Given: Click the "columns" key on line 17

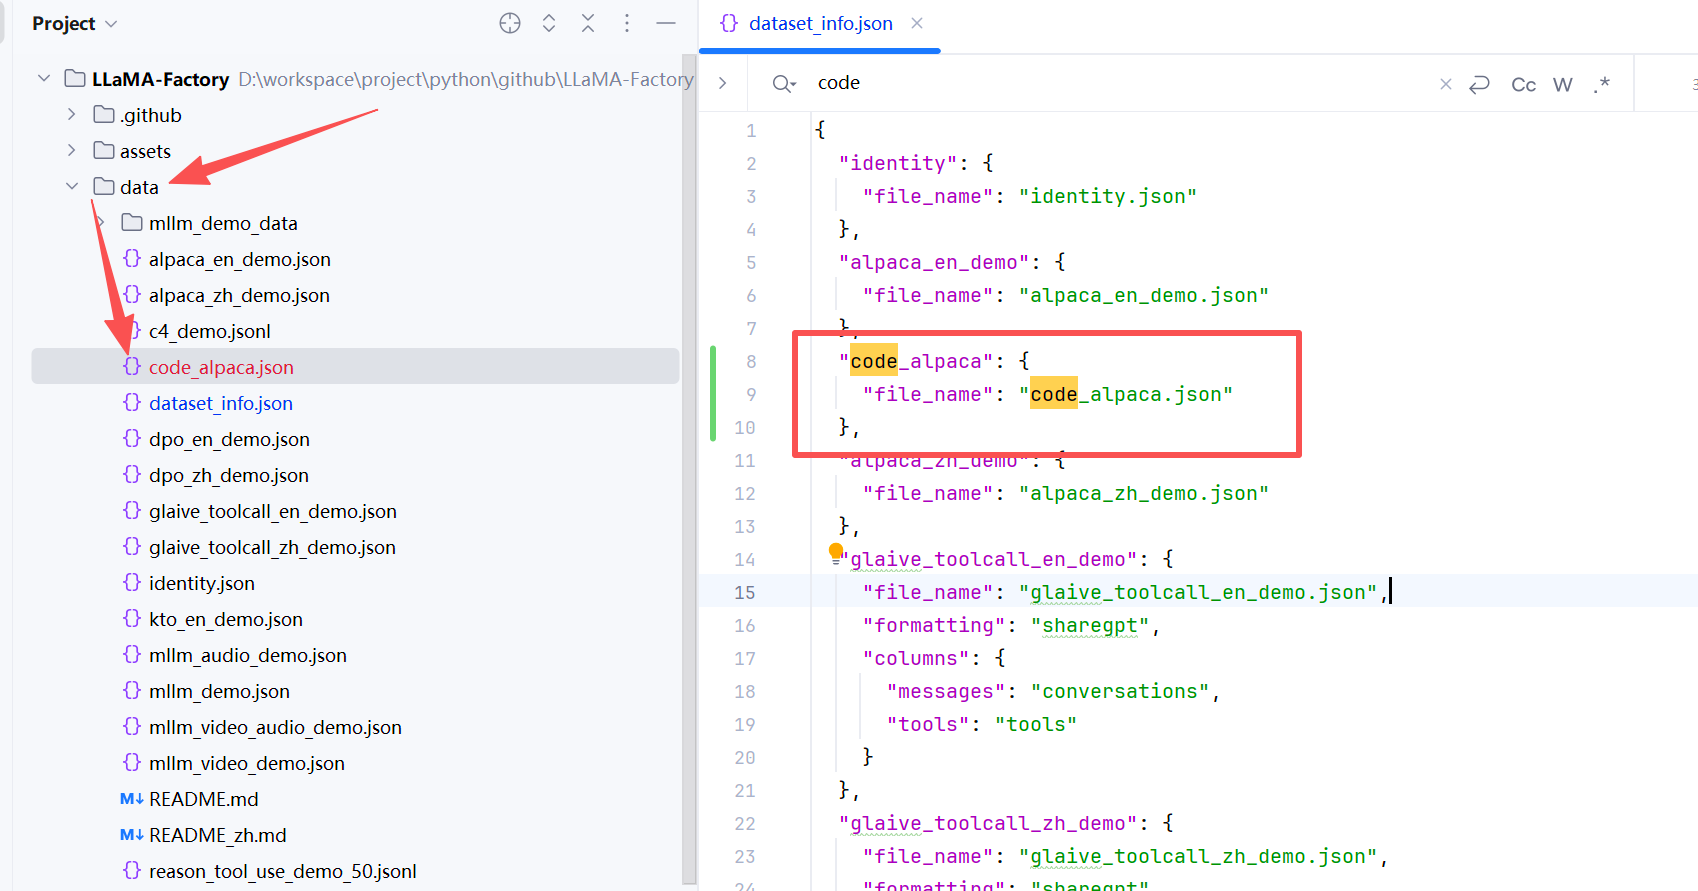Looking at the screenshot, I should tap(916, 658).
